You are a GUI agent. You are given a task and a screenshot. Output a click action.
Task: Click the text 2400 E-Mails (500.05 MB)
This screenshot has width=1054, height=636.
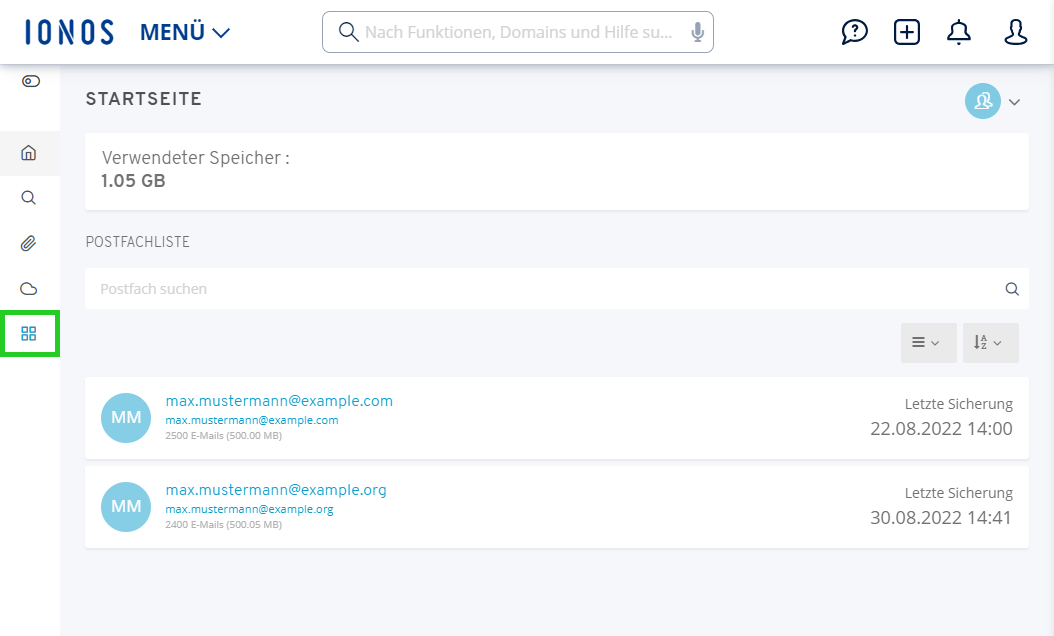pyautogui.click(x=224, y=524)
